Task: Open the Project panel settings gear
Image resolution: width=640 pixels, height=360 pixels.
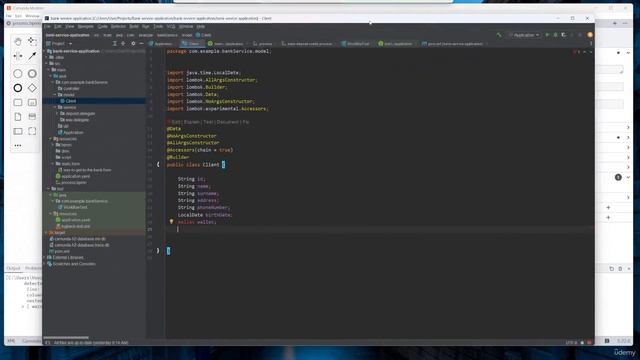Action: point(133,43)
